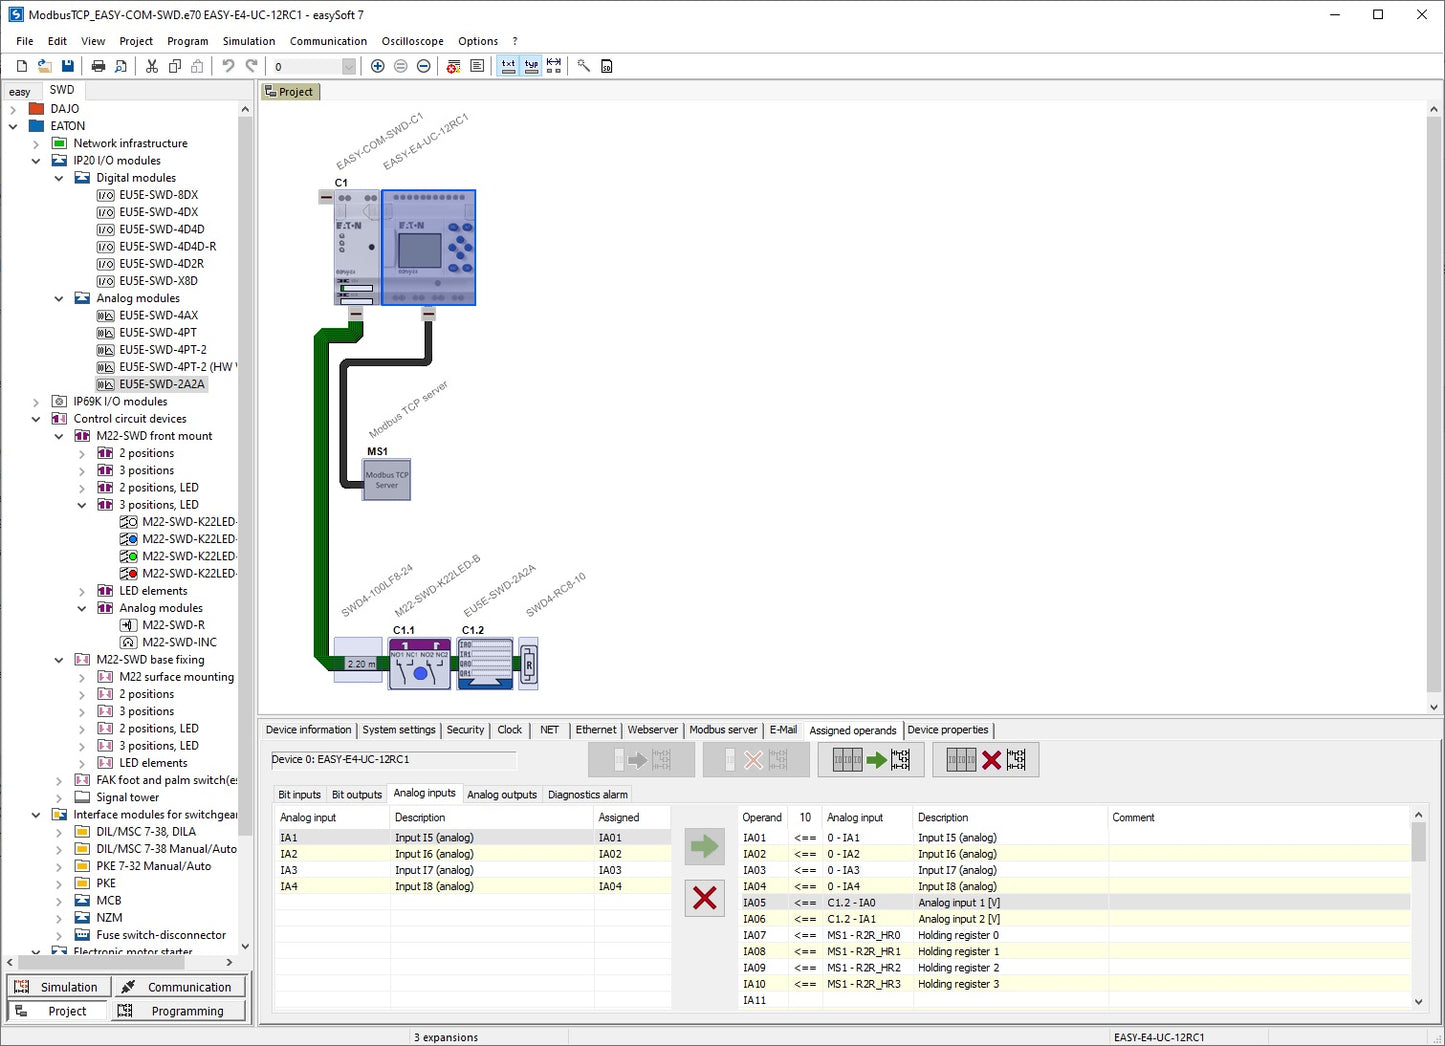1445x1046 pixels.
Task: Select the SWD4-RC8-10 terminating resistor
Action: point(528,663)
